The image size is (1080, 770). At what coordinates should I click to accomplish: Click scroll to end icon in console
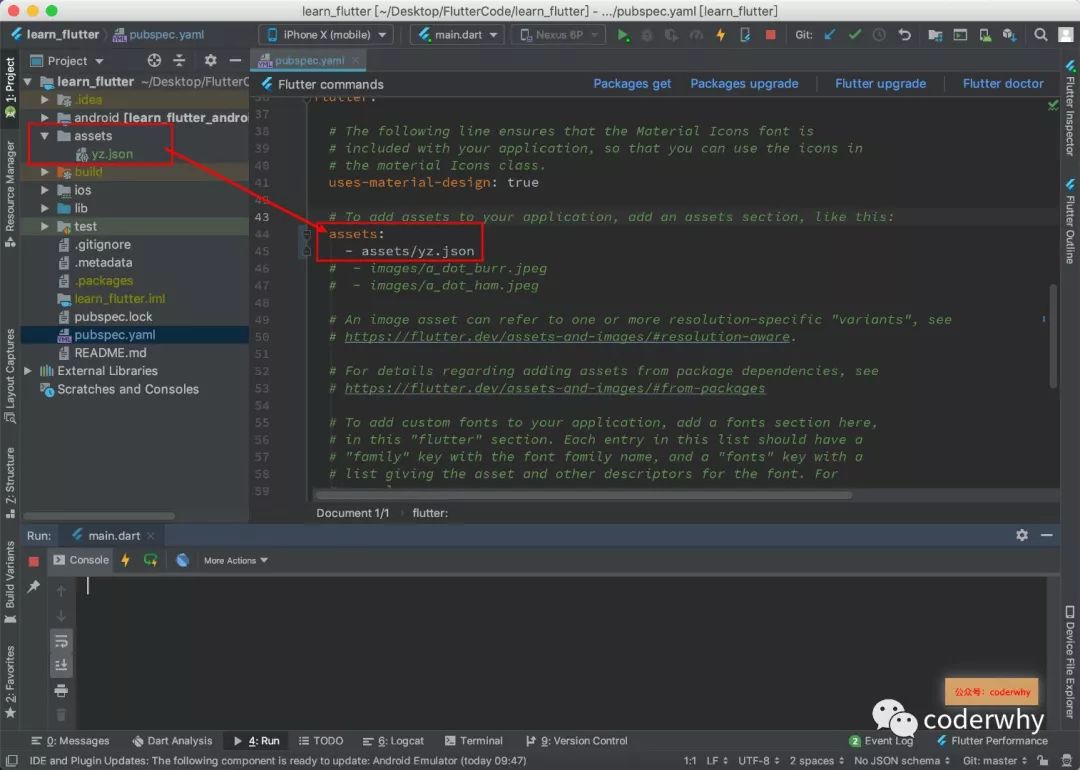(61, 665)
